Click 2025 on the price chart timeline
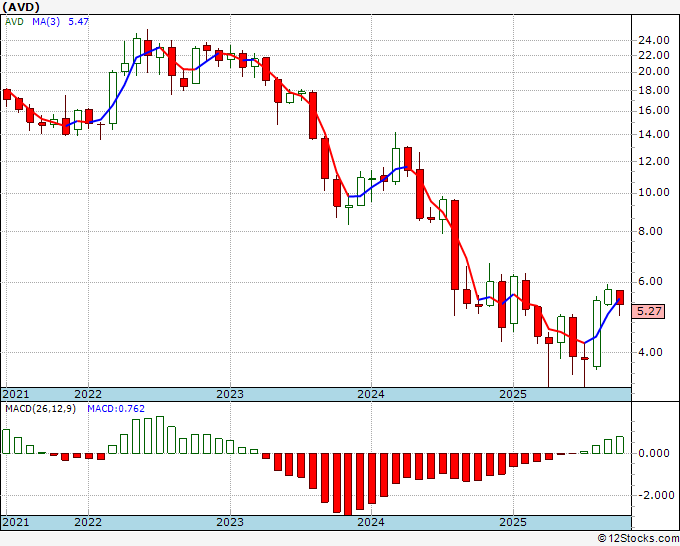The image size is (680, 546). coord(513,394)
